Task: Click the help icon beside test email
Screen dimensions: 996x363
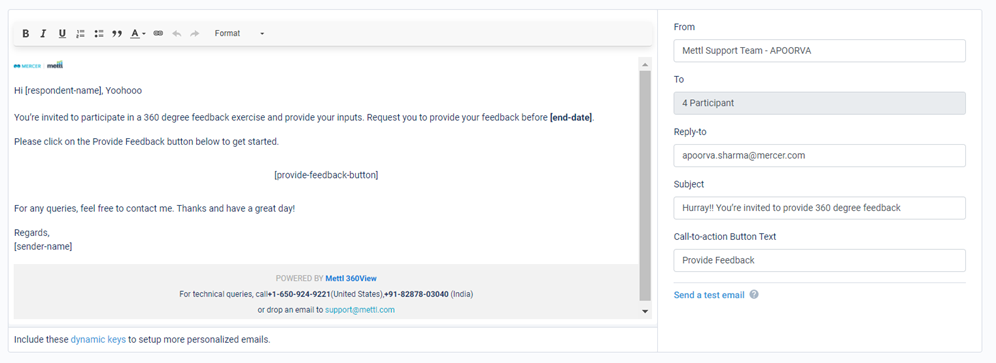Action: [x=754, y=295]
